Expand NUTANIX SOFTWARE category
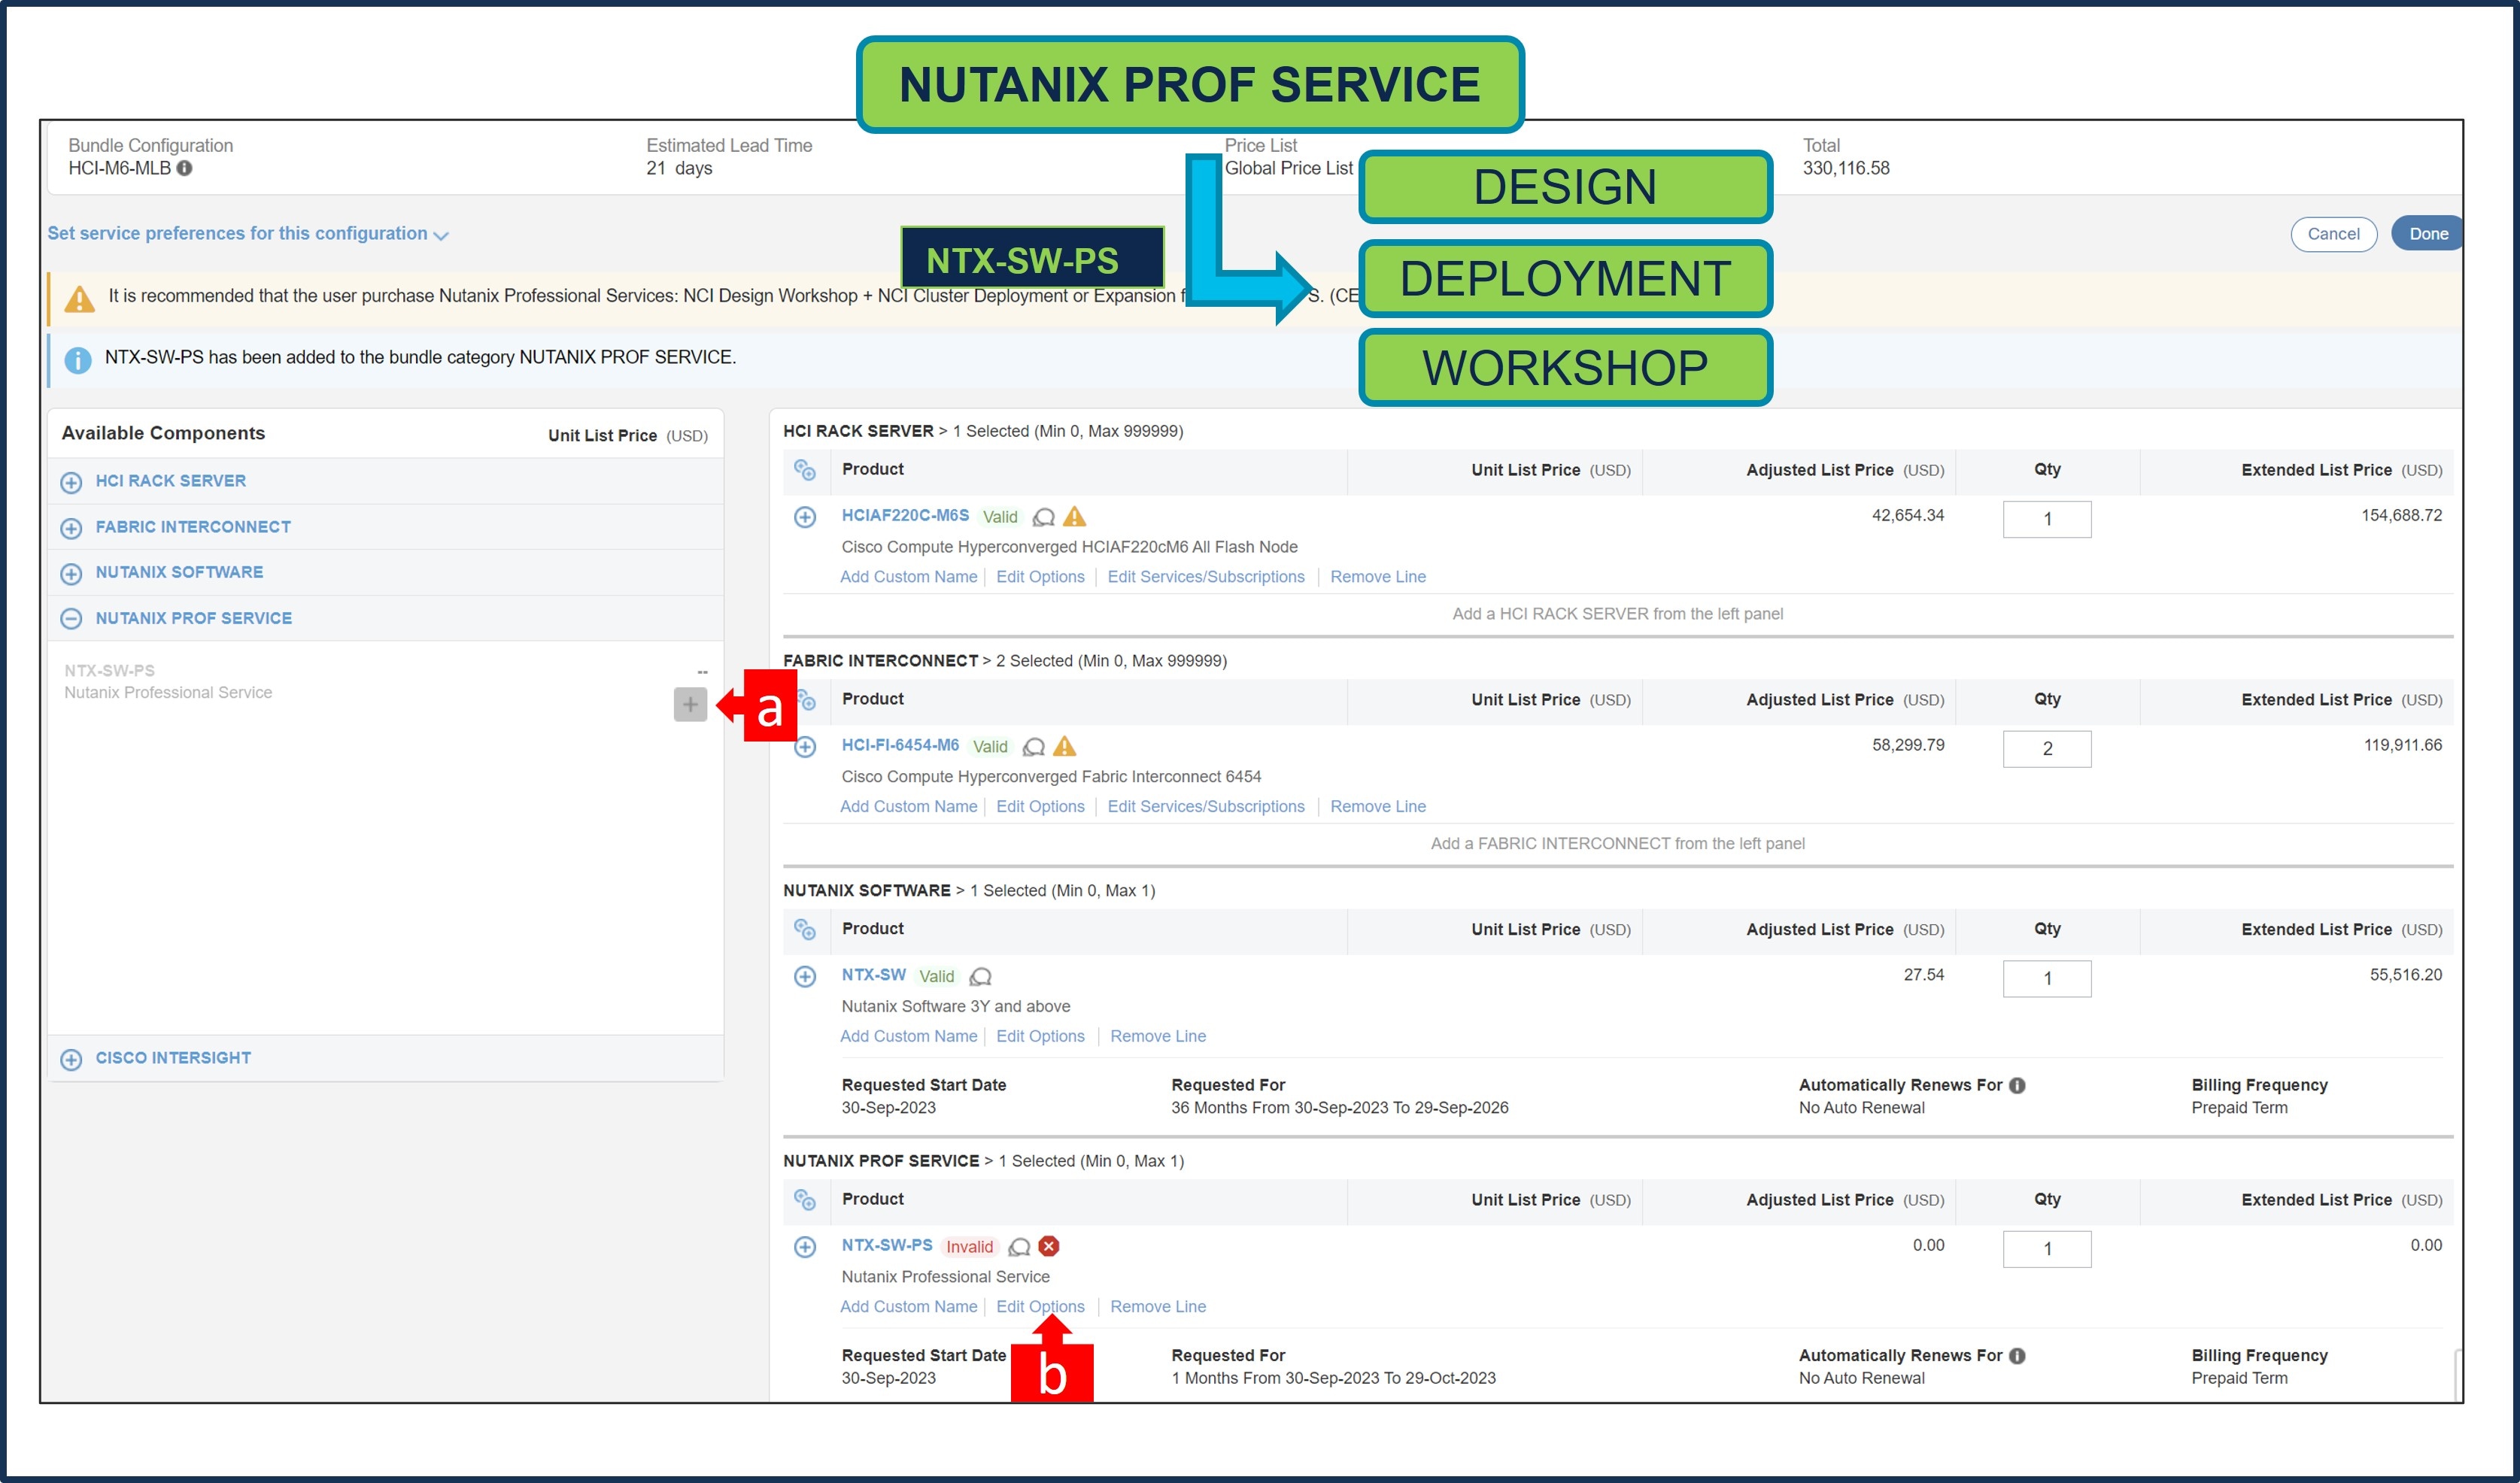The image size is (2520, 1483). point(71,574)
